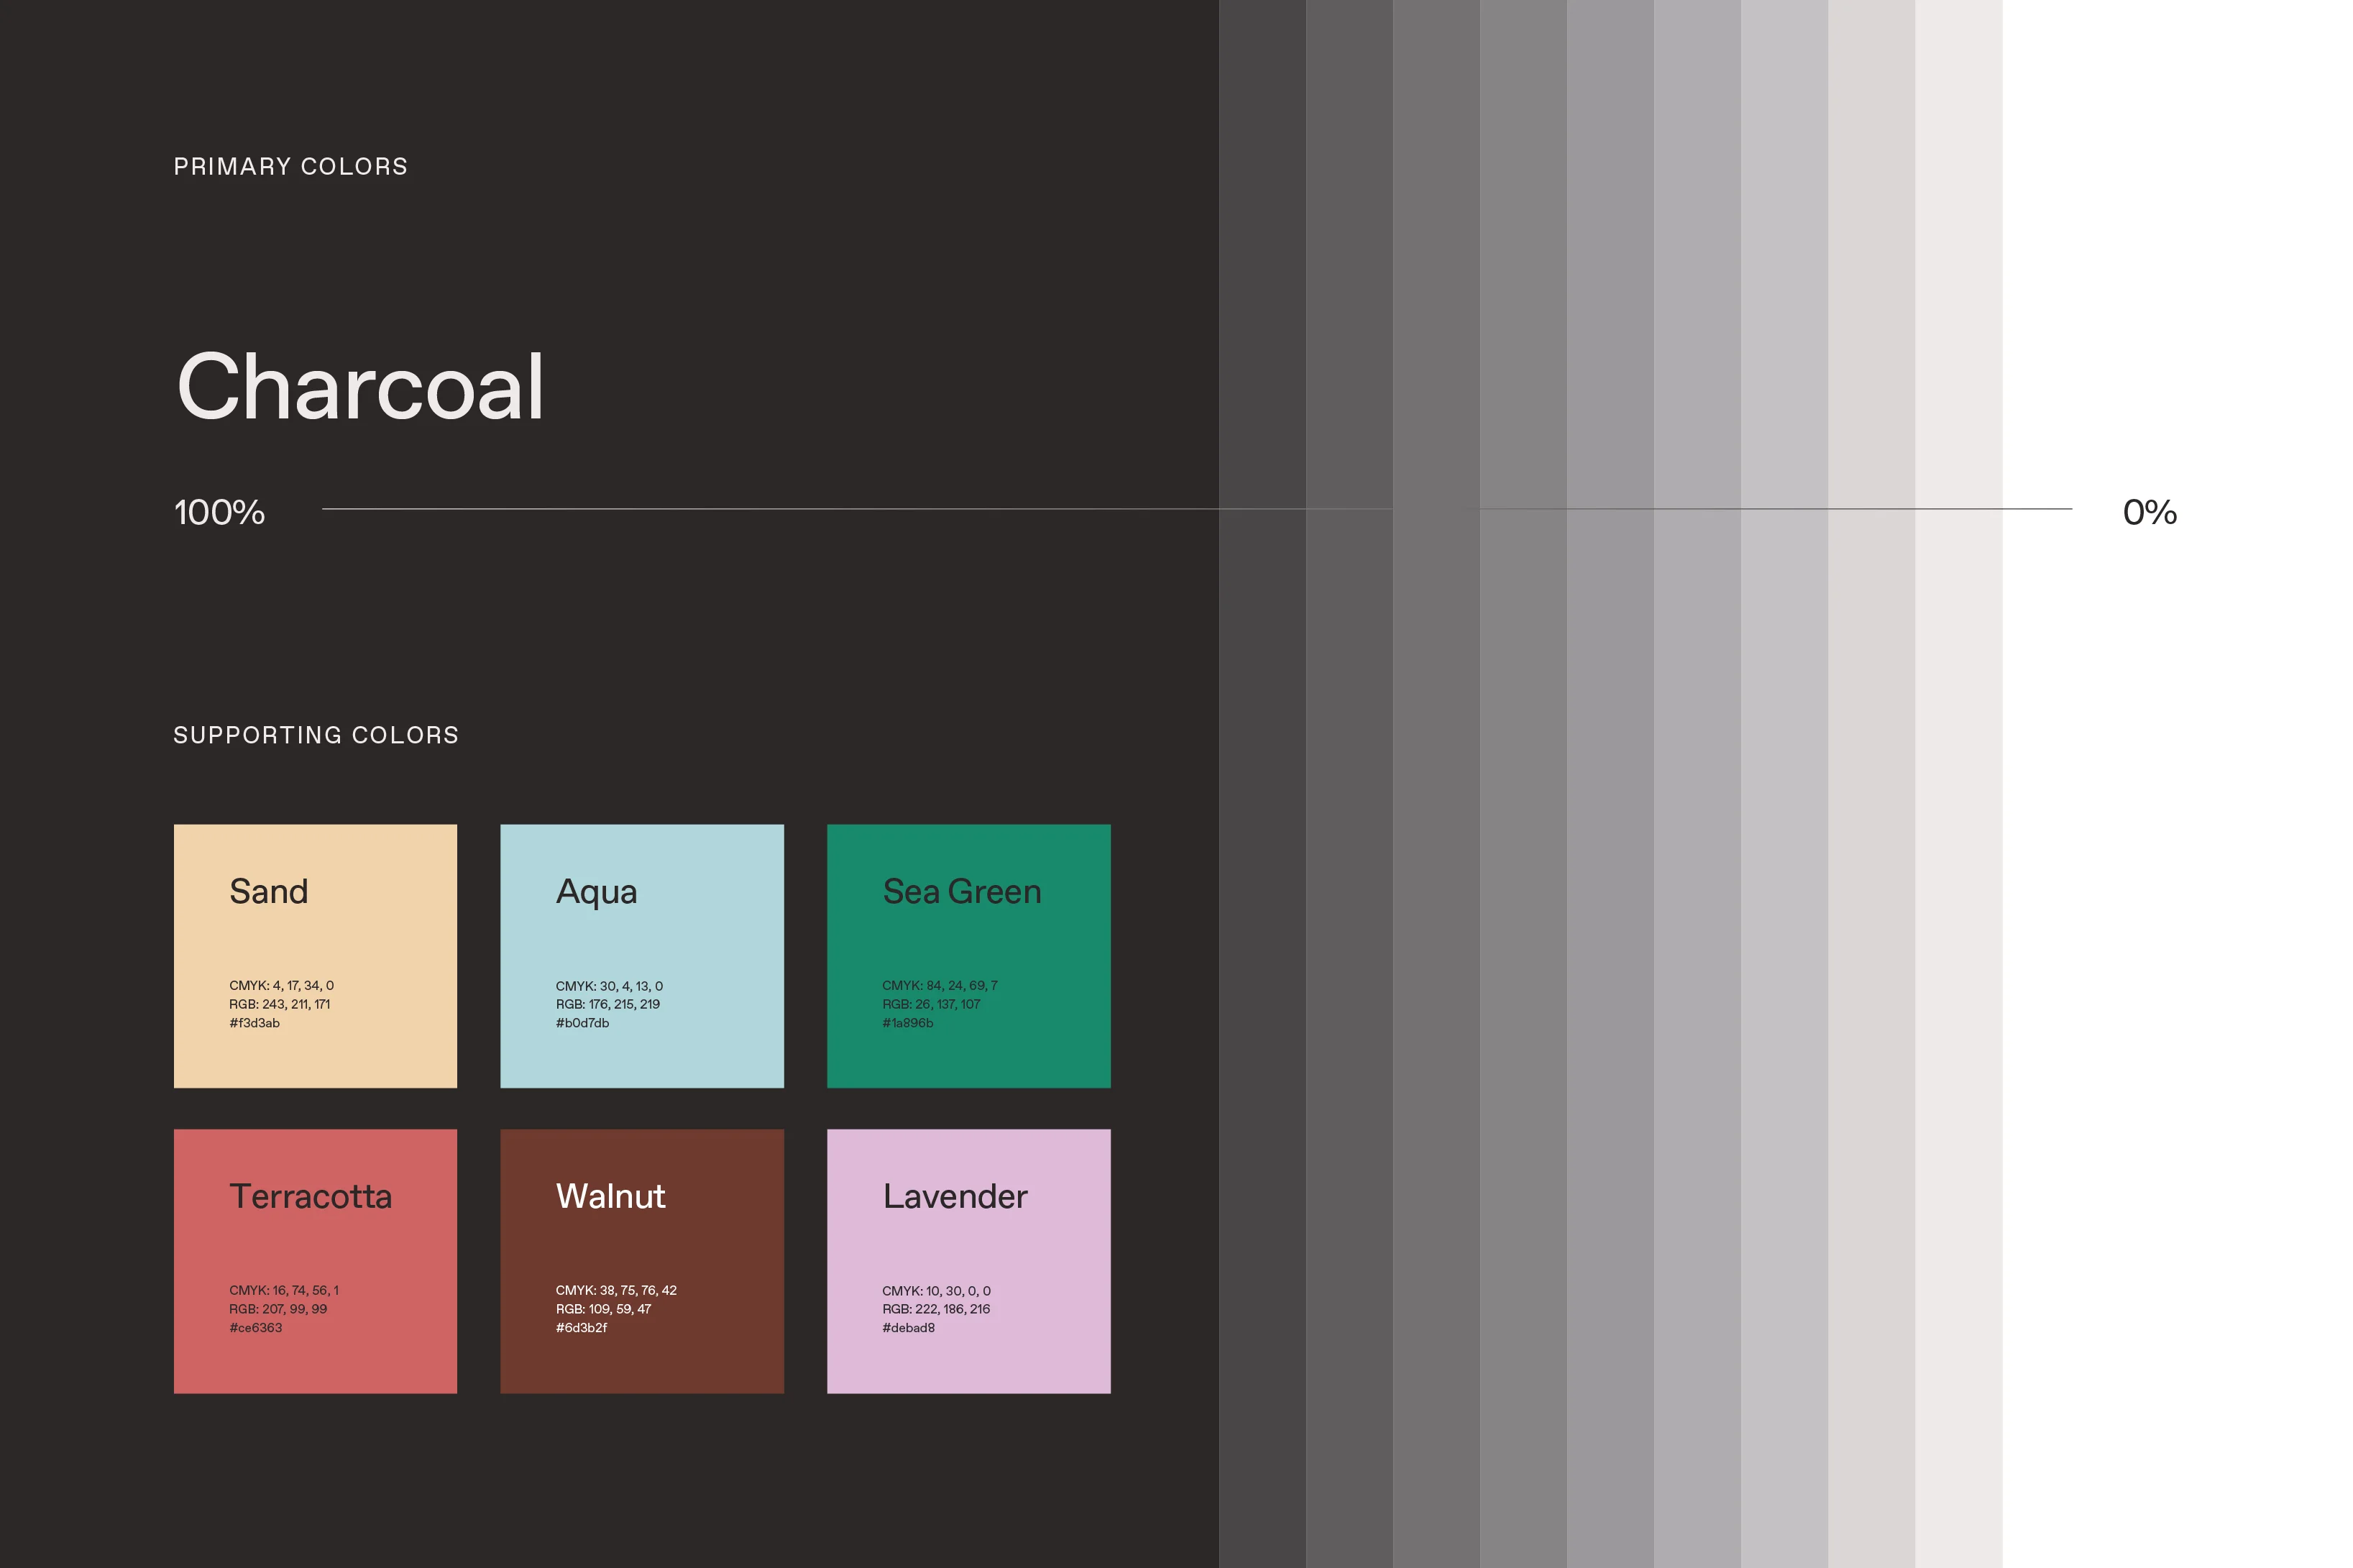Click the 100% tint label
Image resolution: width=2353 pixels, height=1568 pixels.
click(219, 512)
